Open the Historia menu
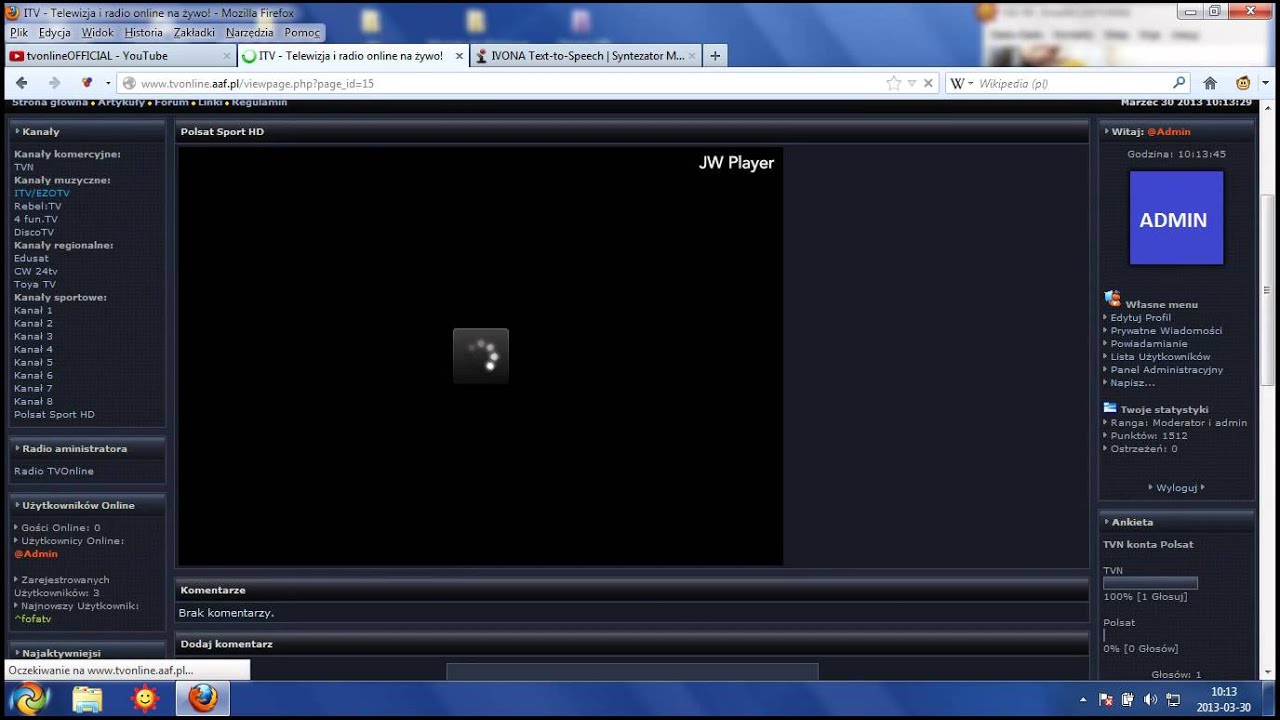Image resolution: width=1280 pixels, height=720 pixels. (144, 32)
